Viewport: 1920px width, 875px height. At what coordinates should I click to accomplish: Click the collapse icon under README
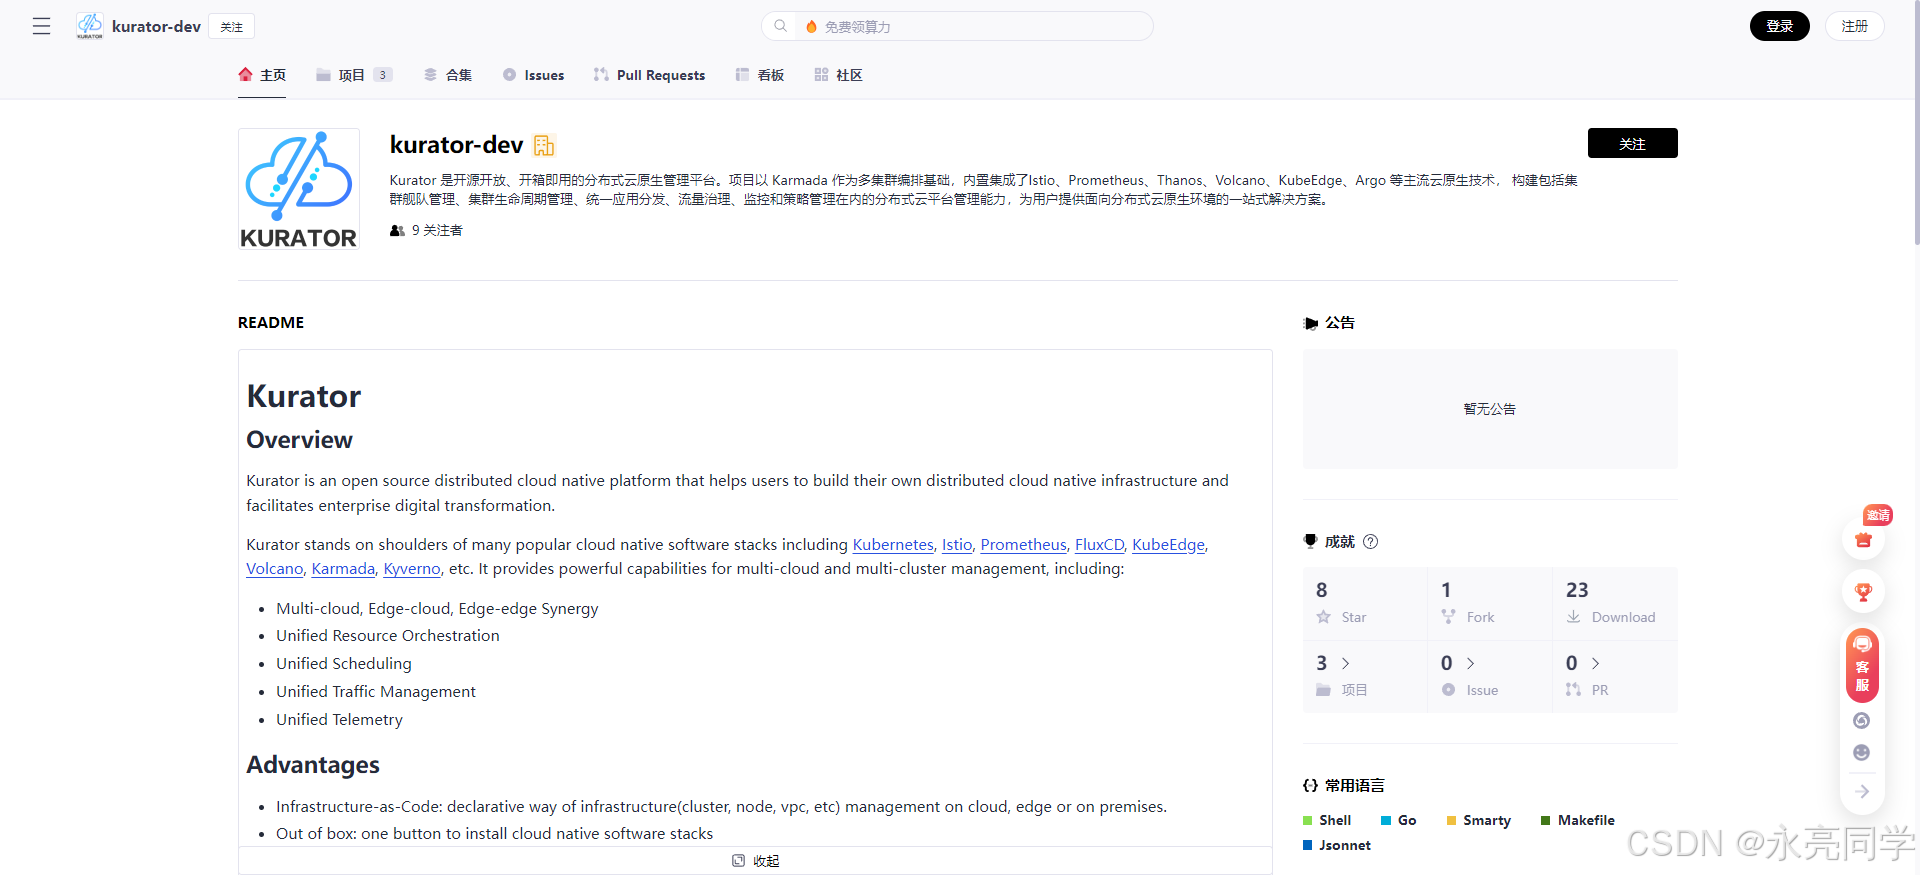click(739, 861)
